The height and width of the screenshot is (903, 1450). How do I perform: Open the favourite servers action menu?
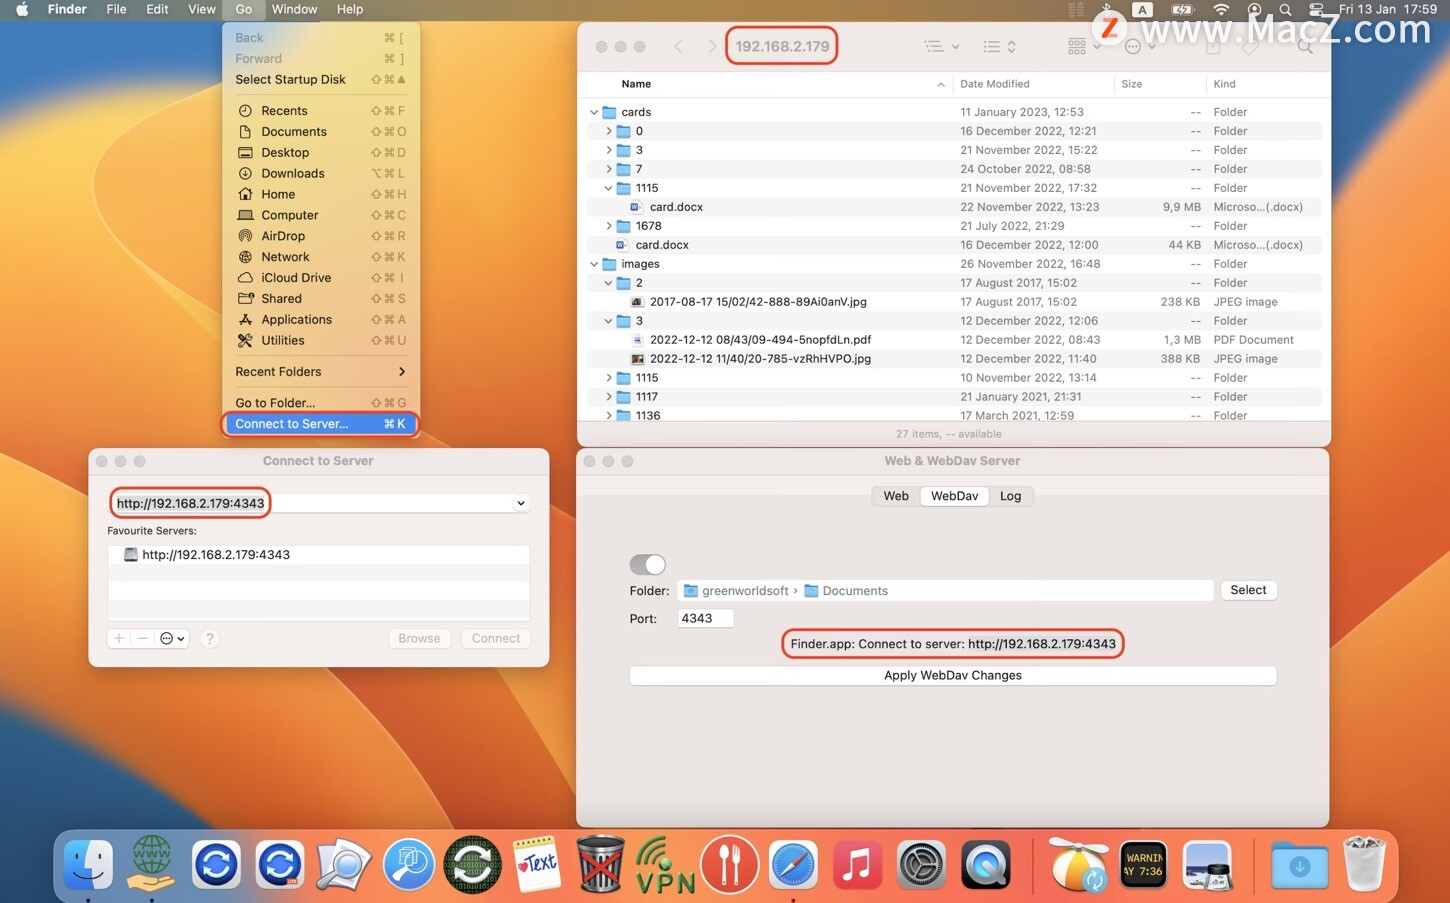[173, 638]
